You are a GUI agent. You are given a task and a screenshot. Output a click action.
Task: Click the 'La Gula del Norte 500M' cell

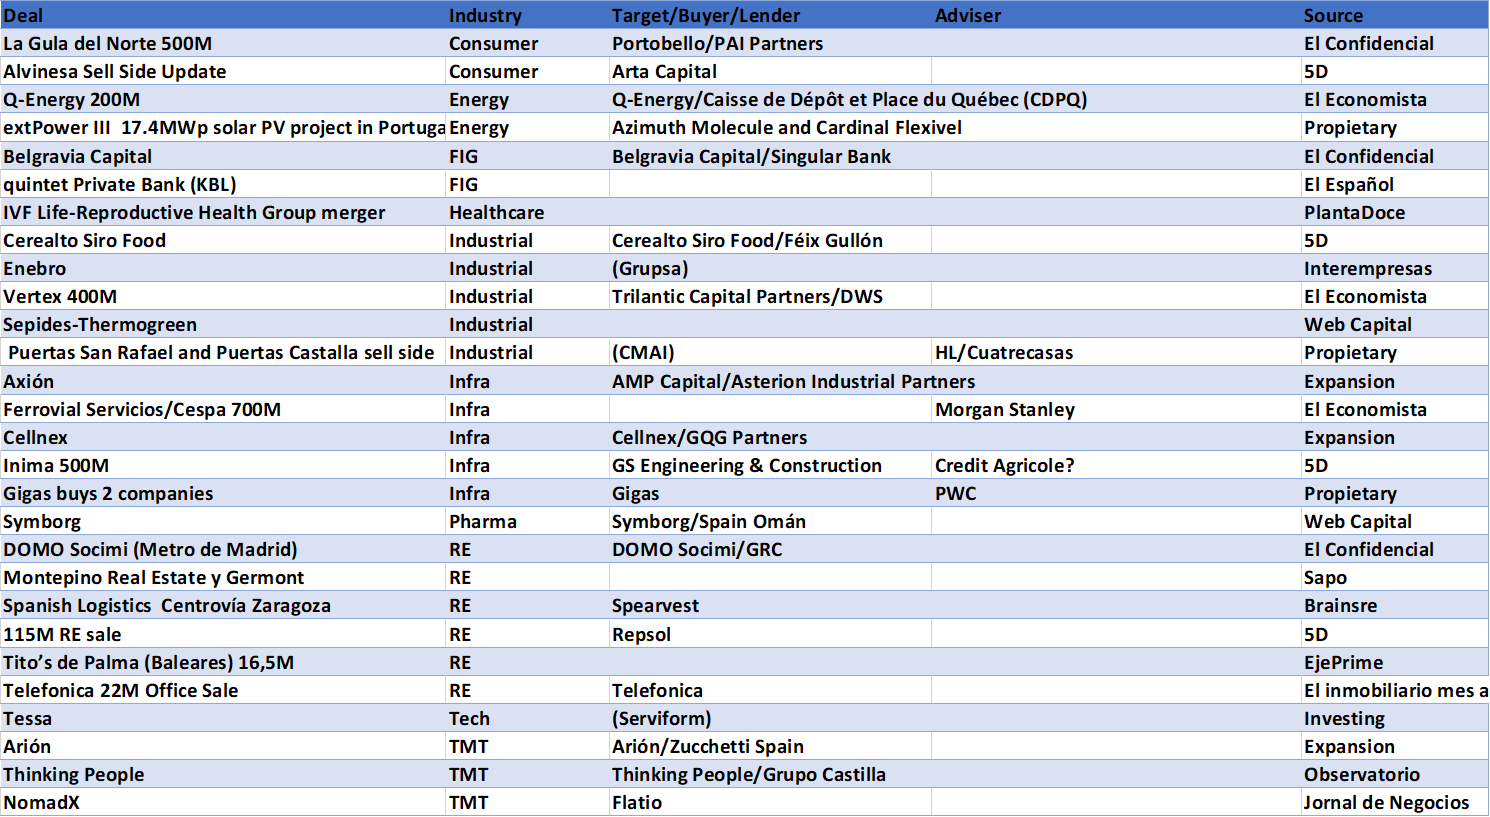[x=223, y=43]
